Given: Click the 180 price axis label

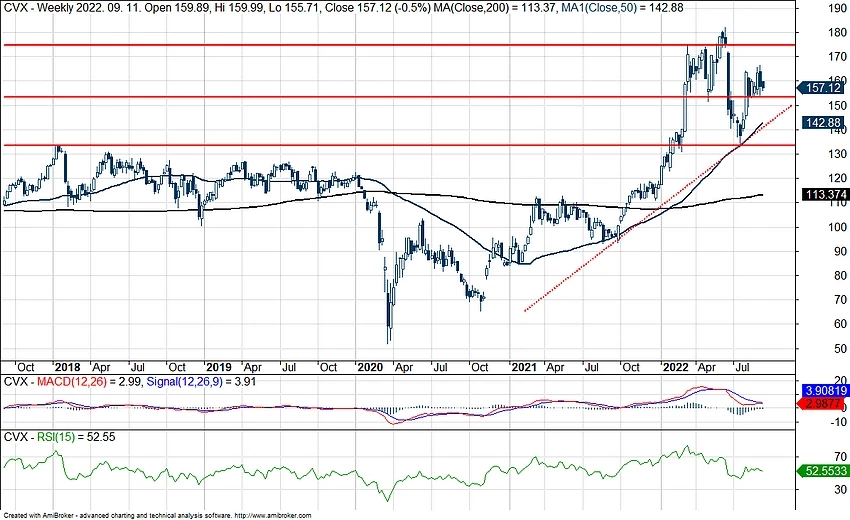Looking at the screenshot, I should click(837, 33).
